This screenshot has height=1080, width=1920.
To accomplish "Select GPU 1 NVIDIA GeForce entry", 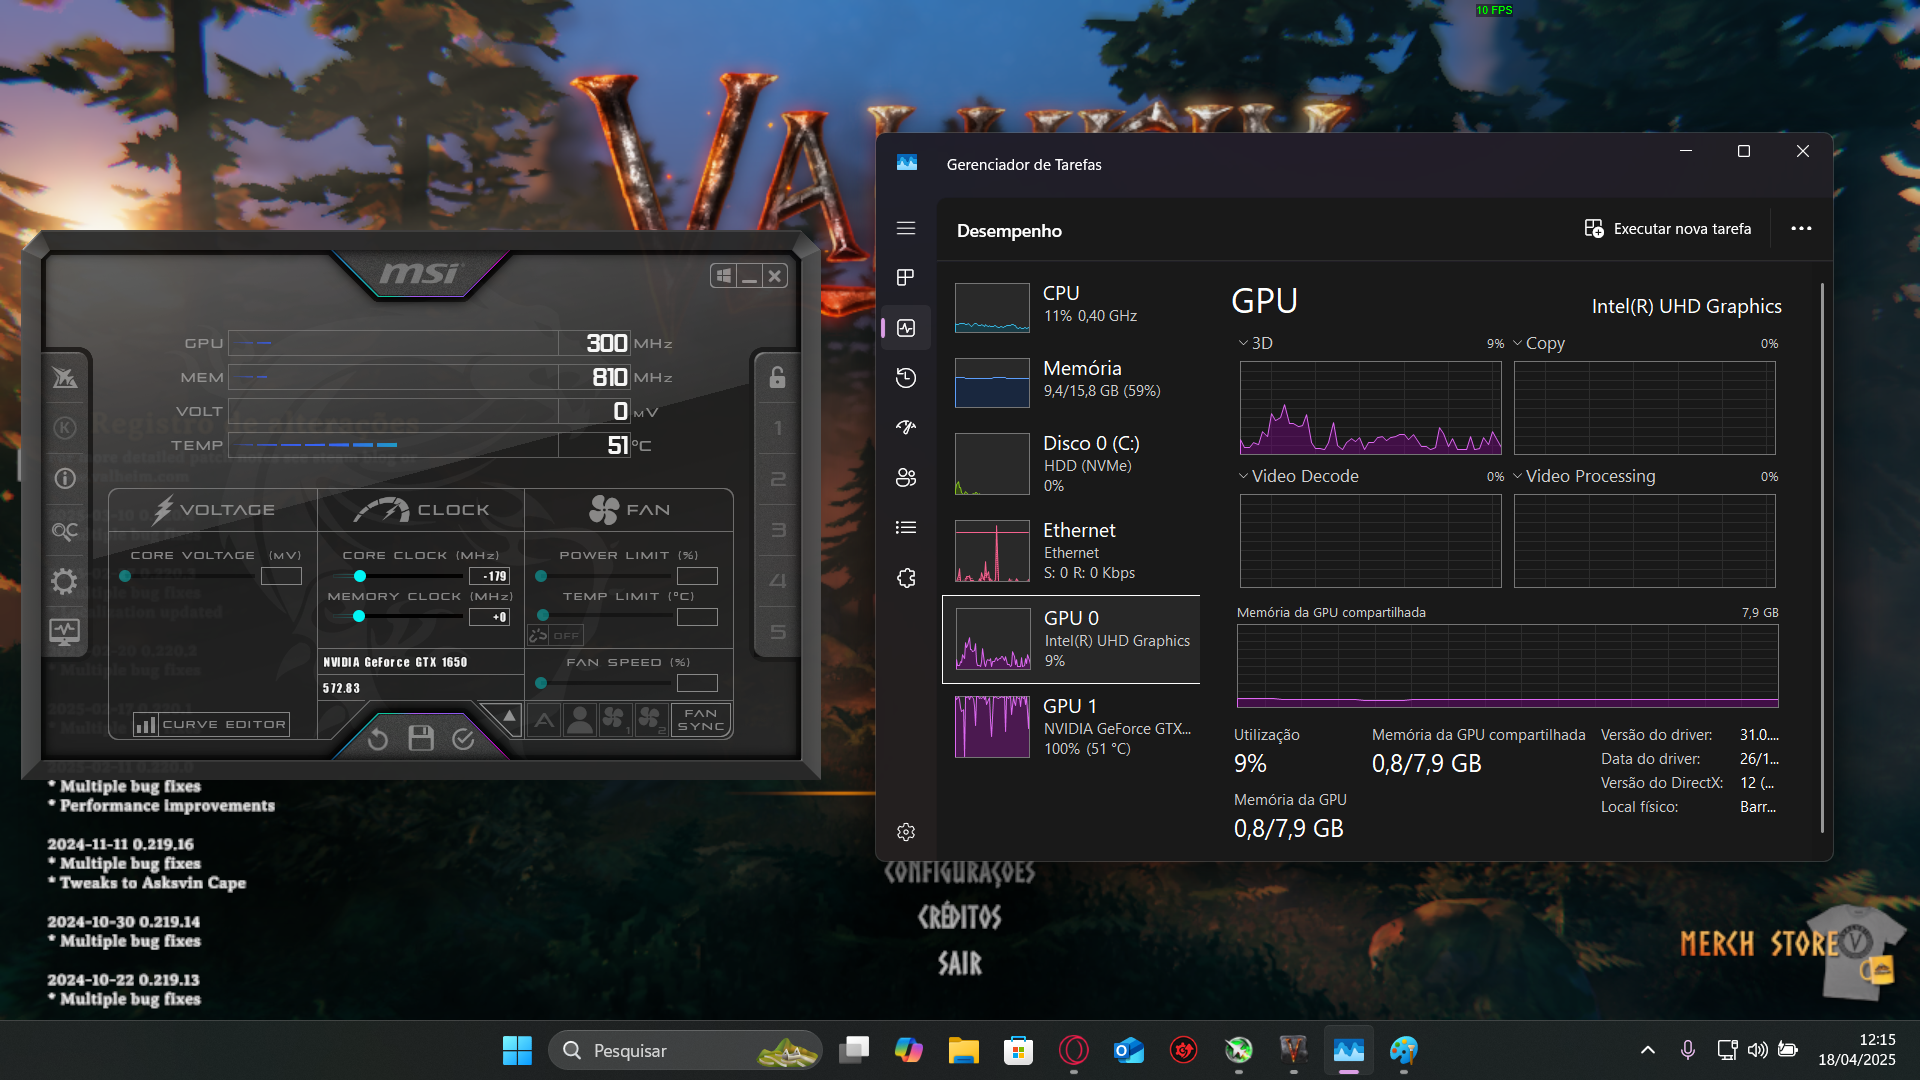I will [x=1071, y=727].
